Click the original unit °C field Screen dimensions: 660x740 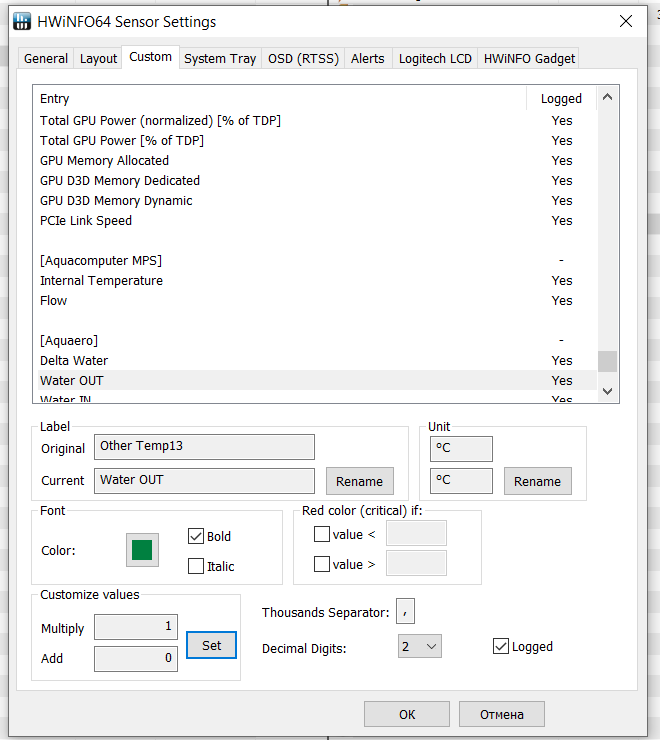461,448
